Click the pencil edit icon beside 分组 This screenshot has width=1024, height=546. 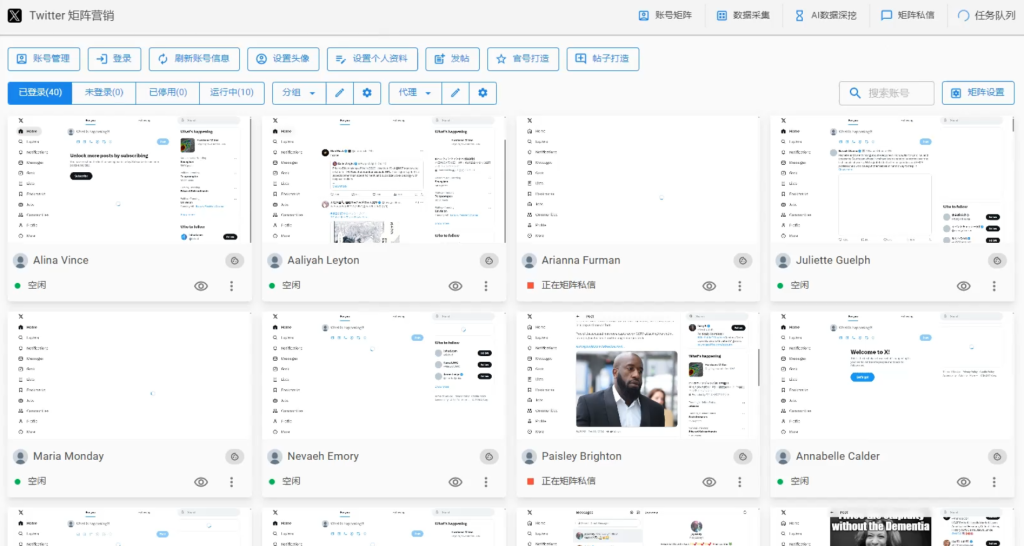click(340, 93)
